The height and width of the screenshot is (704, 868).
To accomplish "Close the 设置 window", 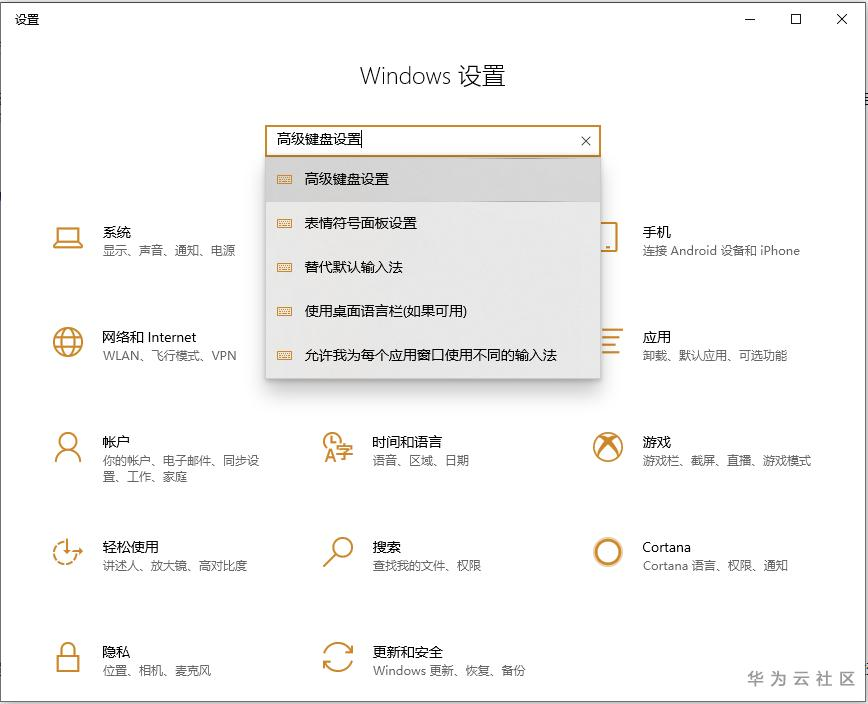I will click(842, 19).
